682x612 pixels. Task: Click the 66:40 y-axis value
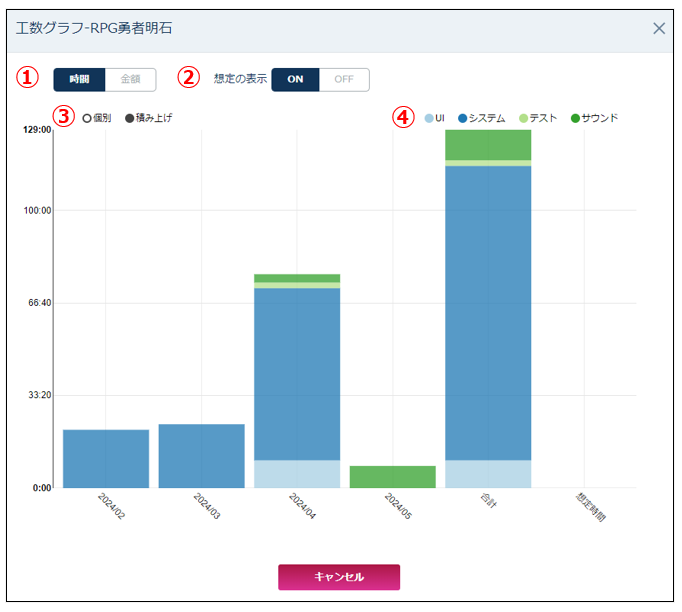pyautogui.click(x=40, y=303)
